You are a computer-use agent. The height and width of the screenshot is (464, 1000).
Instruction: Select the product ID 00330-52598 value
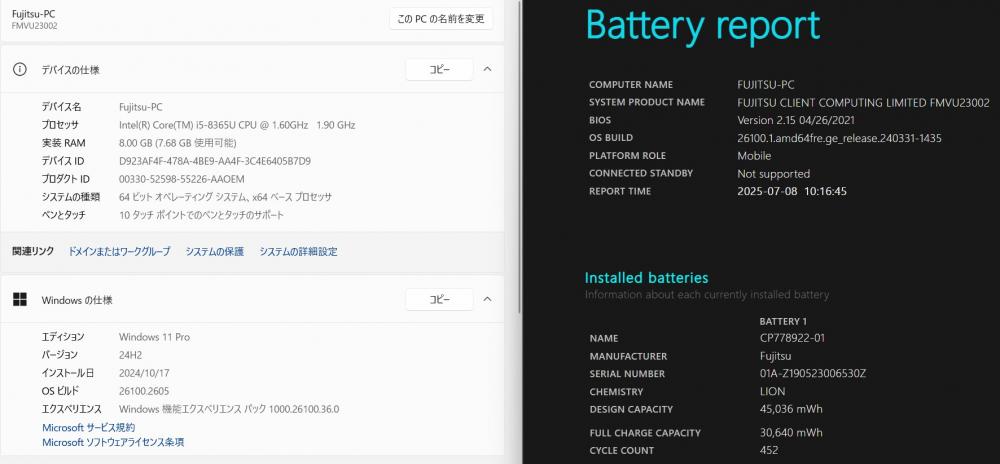pos(182,179)
